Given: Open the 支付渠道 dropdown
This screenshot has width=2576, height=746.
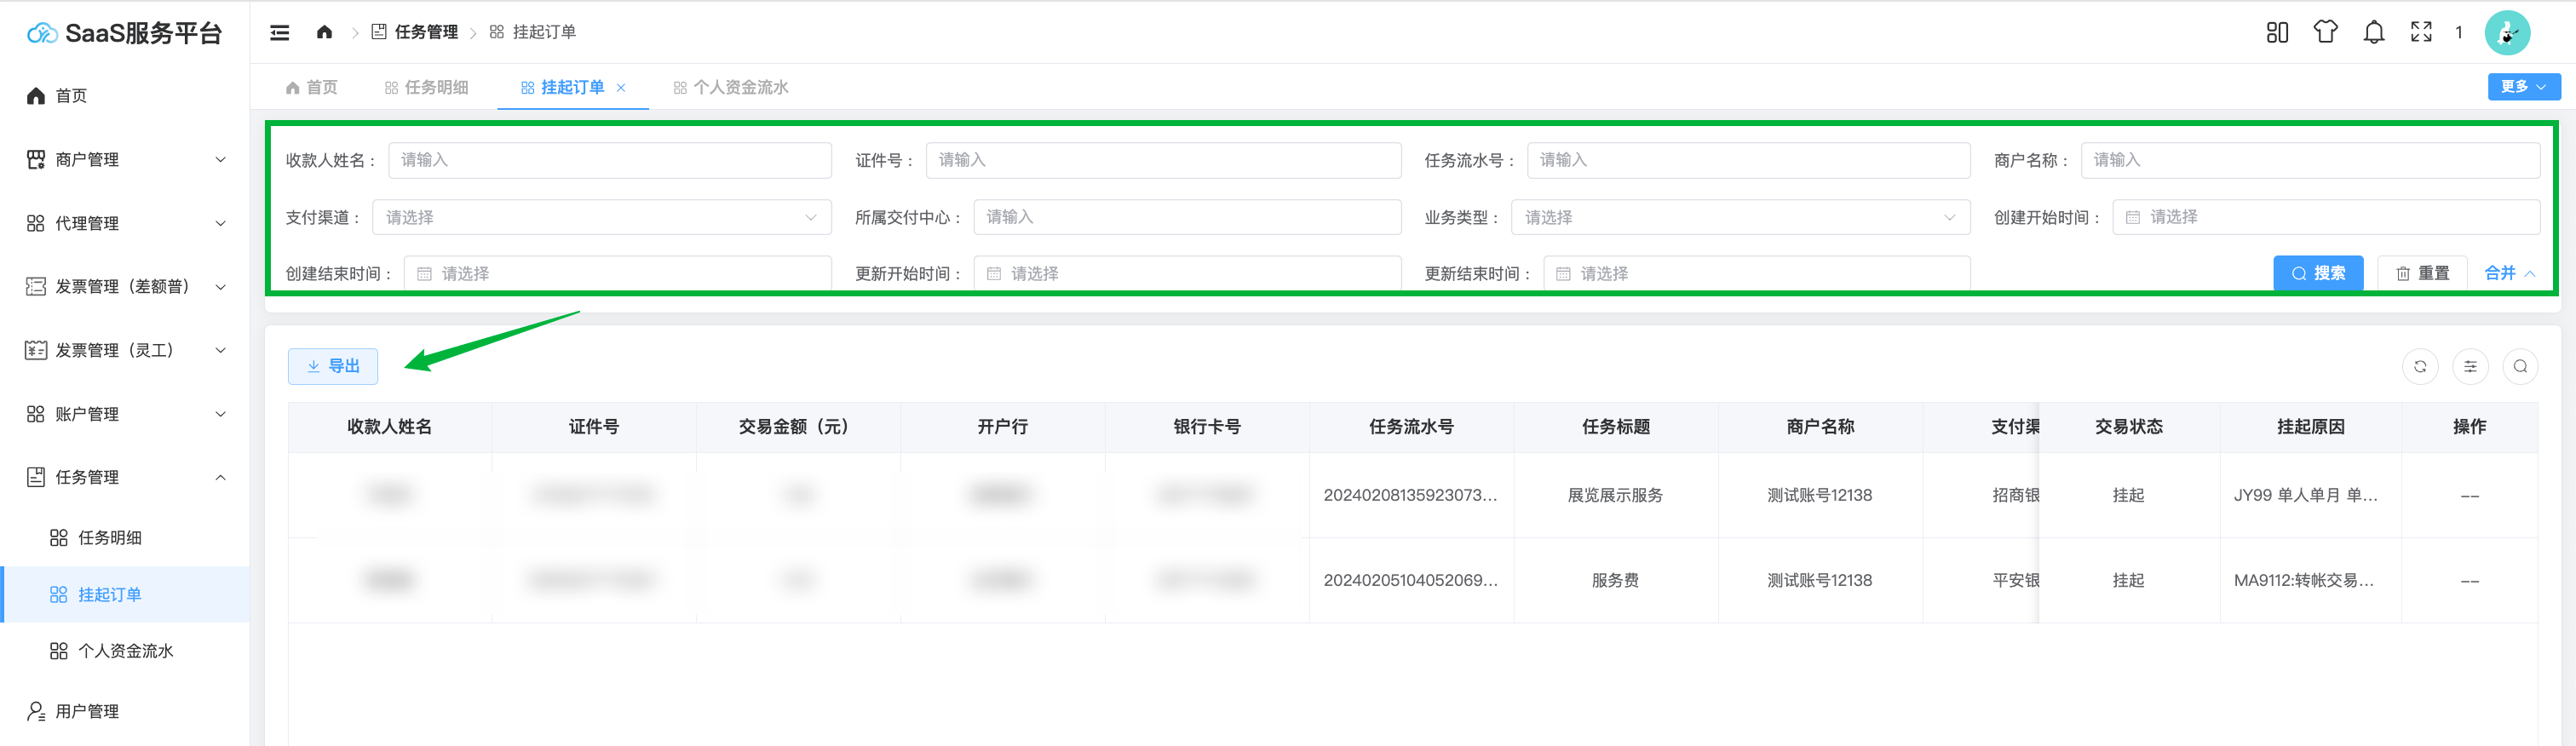Looking at the screenshot, I should click(x=602, y=217).
